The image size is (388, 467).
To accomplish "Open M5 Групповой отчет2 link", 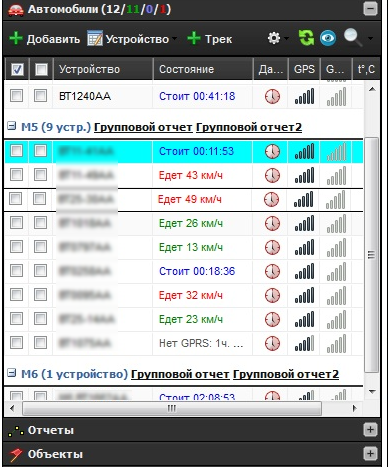I will (249, 127).
